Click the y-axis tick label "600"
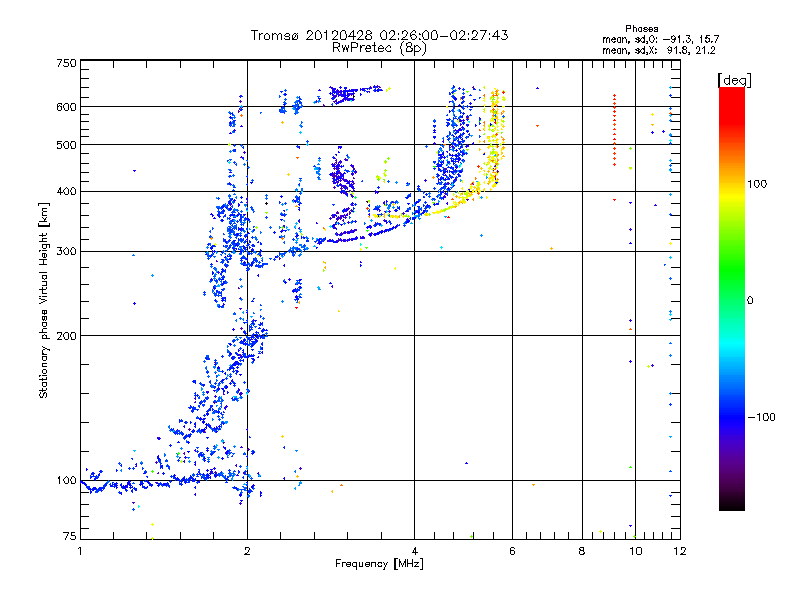The height and width of the screenshot is (600, 800). [66, 107]
